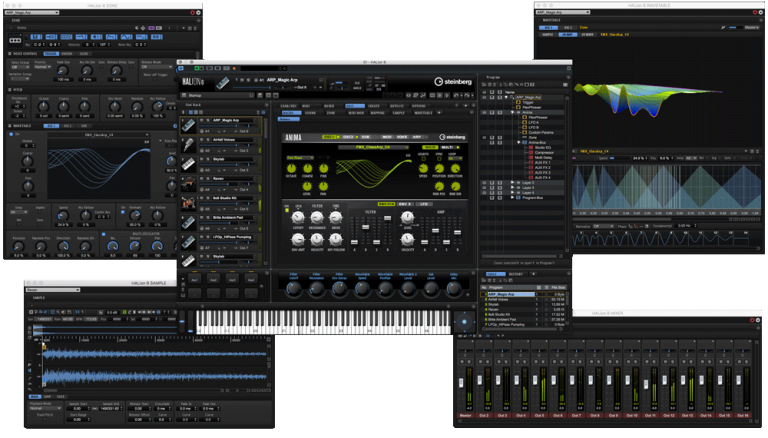768x438 pixels.
Task: Click the green power icon in top bar
Action: (x=197, y=69)
